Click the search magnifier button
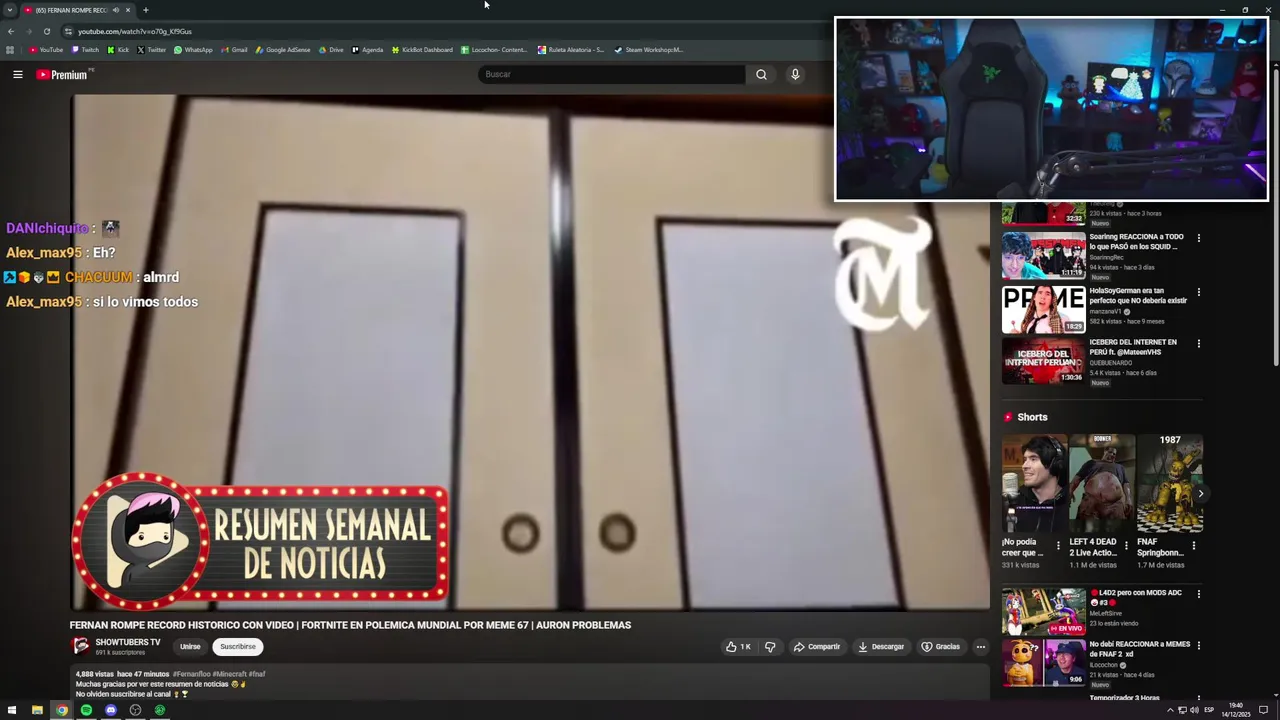 [761, 74]
